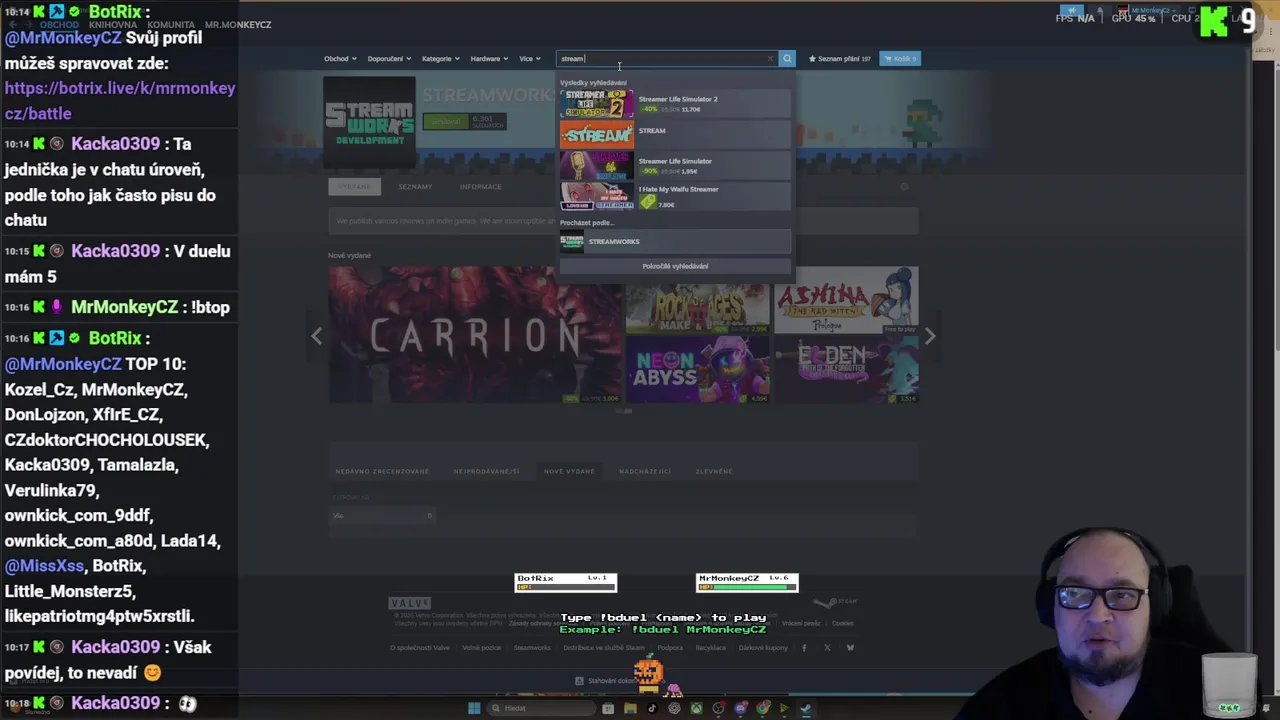Select the STREAM search result

click(675, 134)
